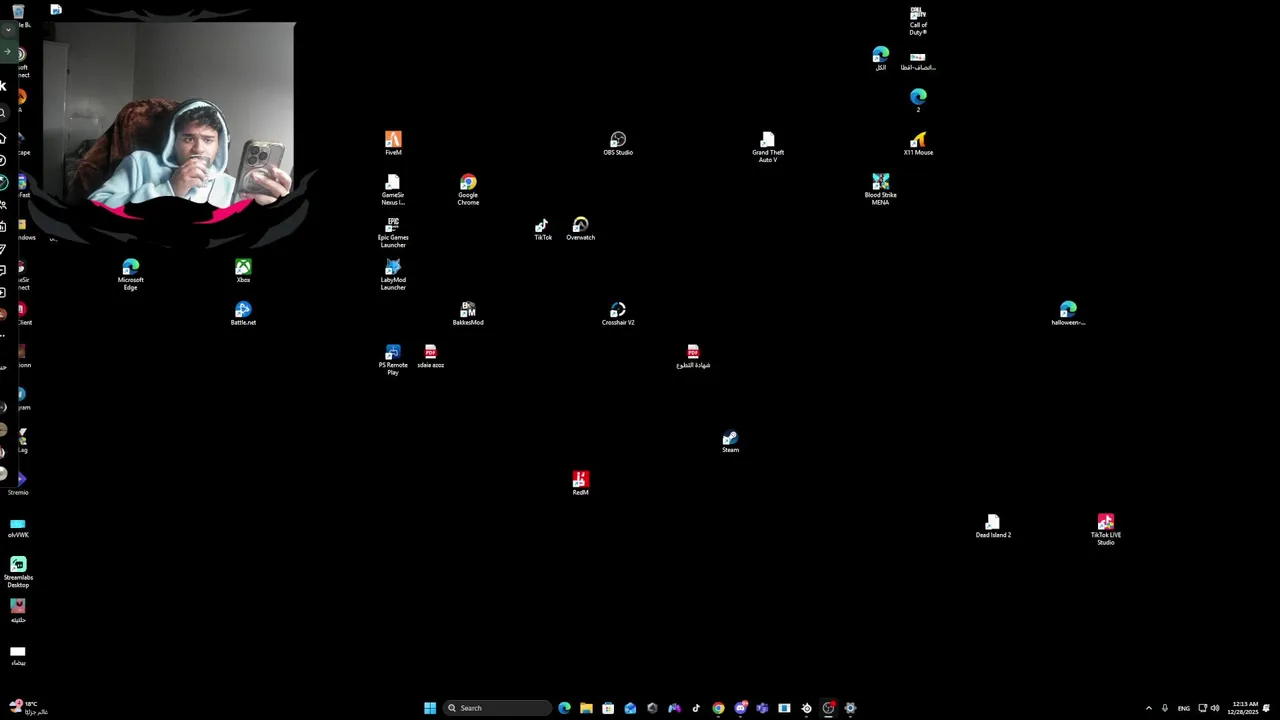Image resolution: width=1280 pixels, height=720 pixels.
Task: Open File Explorer from the taskbar
Action: [586, 708]
